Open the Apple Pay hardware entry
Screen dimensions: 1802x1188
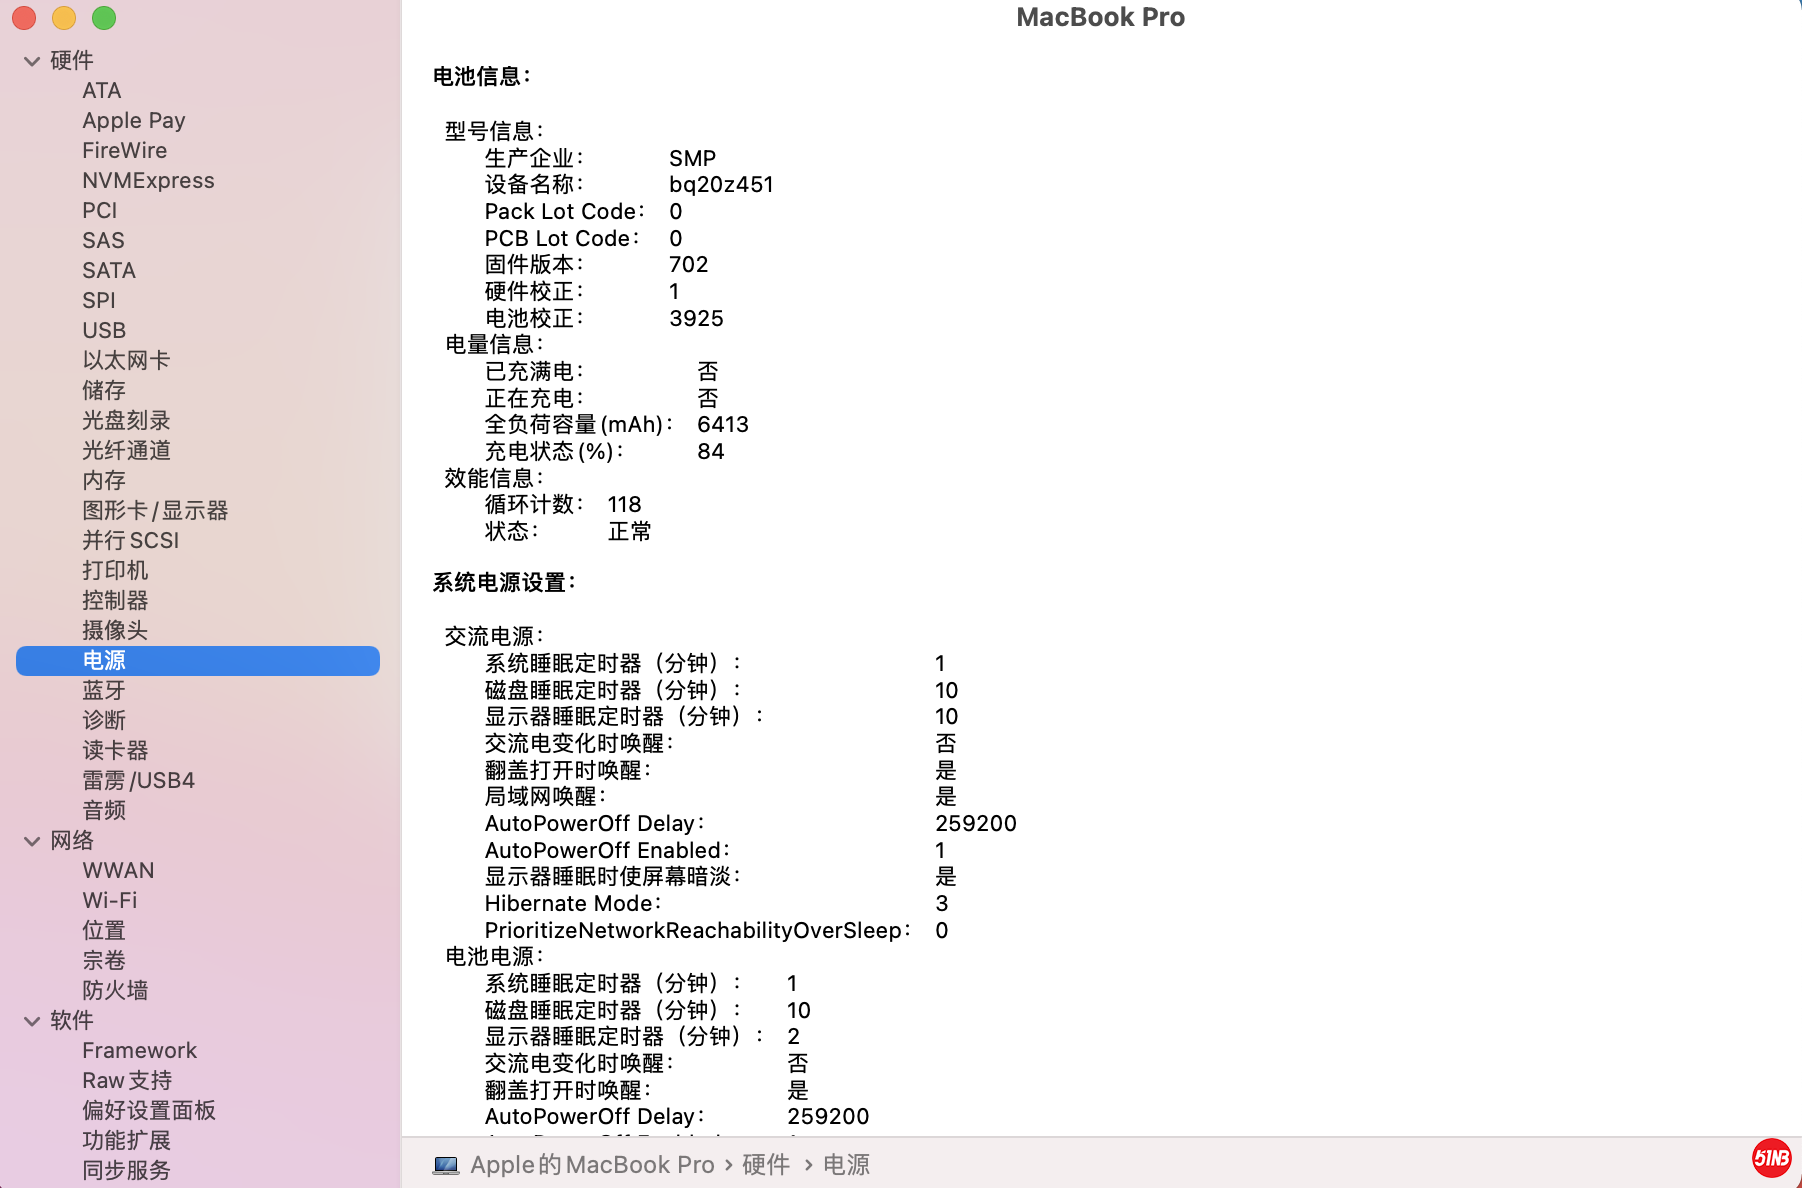pos(134,121)
